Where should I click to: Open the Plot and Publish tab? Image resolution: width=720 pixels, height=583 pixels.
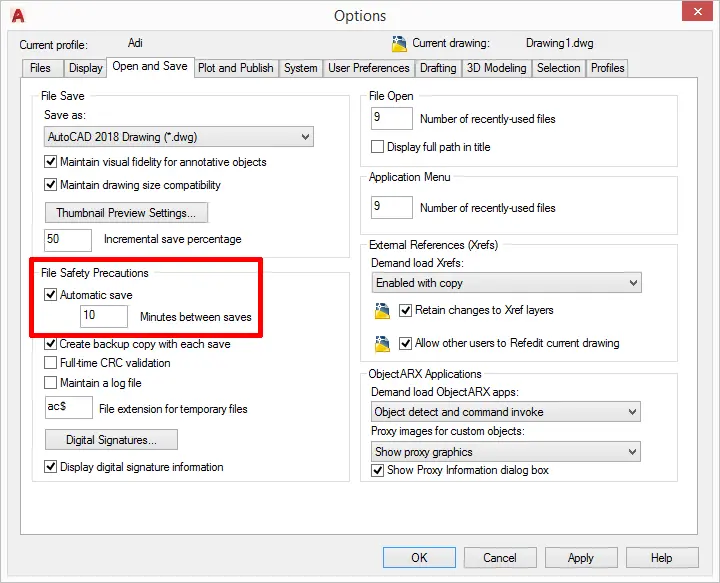coord(235,68)
